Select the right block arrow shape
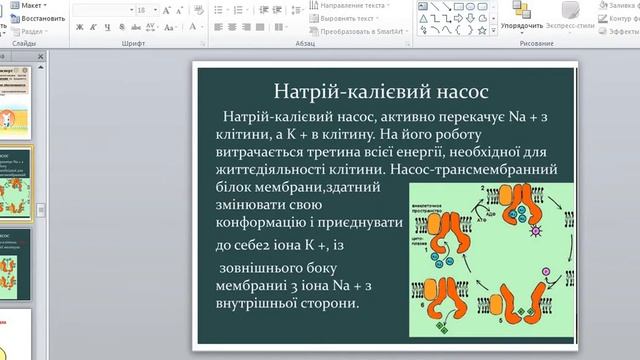Screen dimensions: 640x360 point(459,18)
